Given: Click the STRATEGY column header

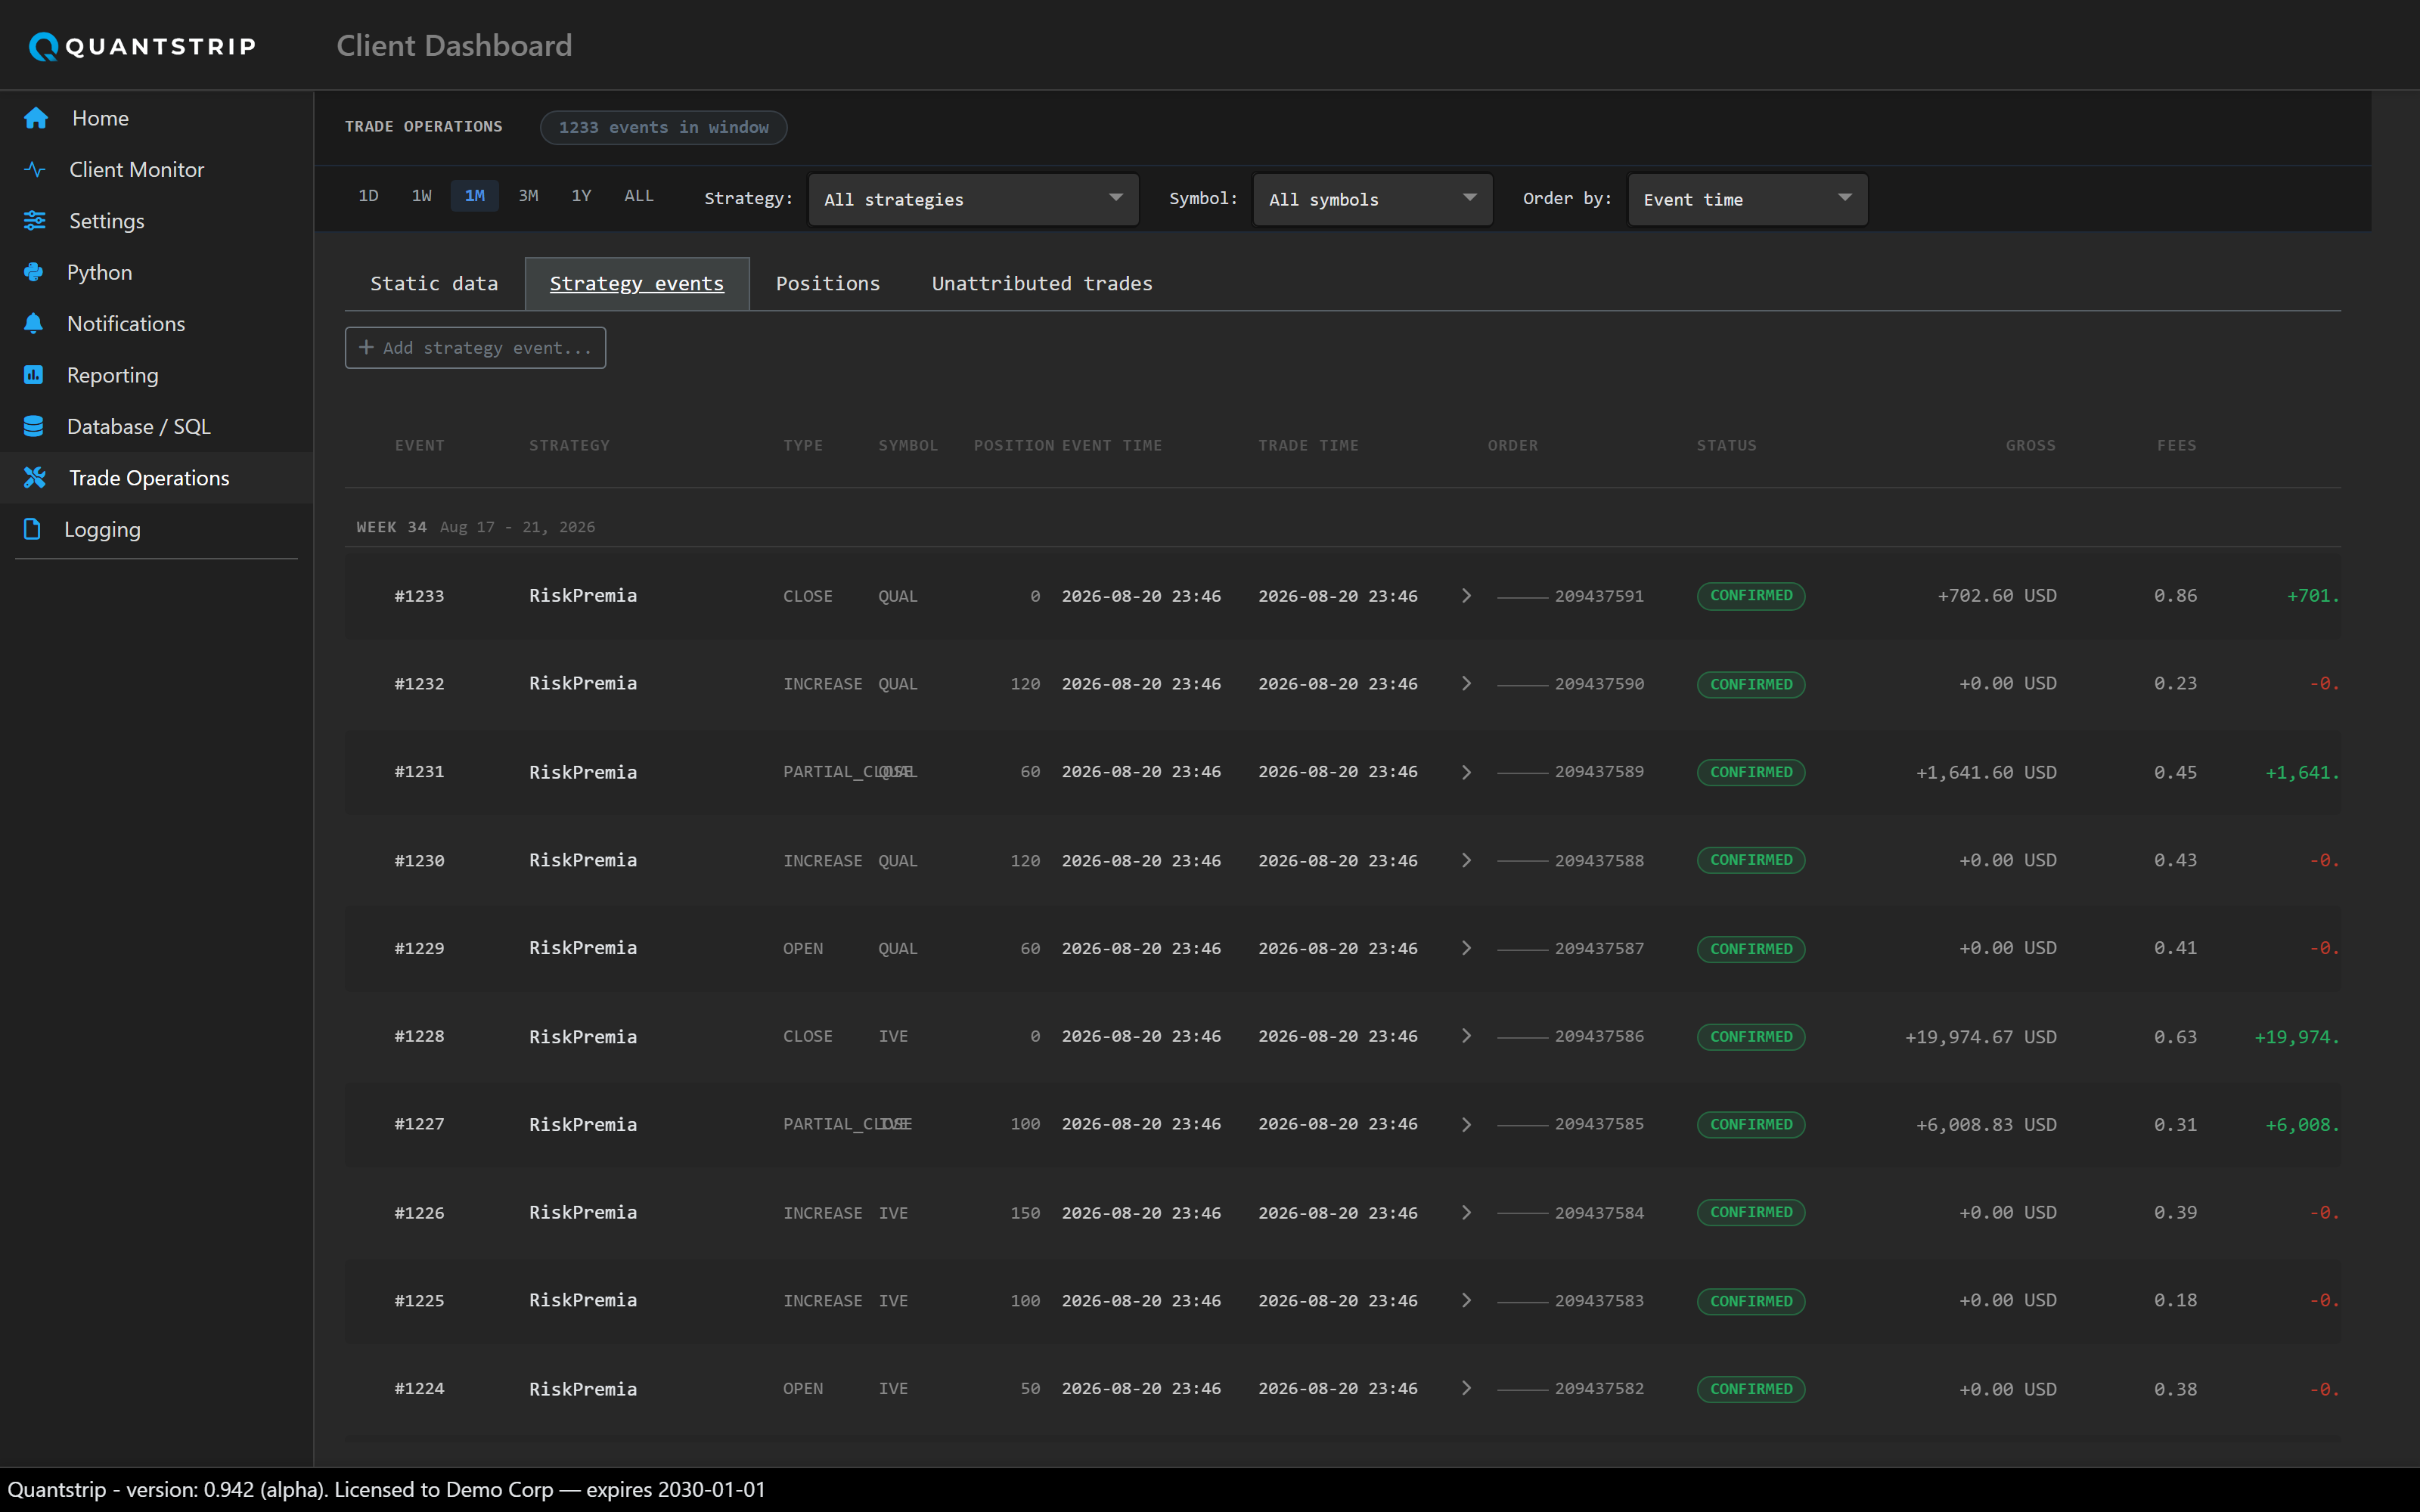Looking at the screenshot, I should 569,445.
